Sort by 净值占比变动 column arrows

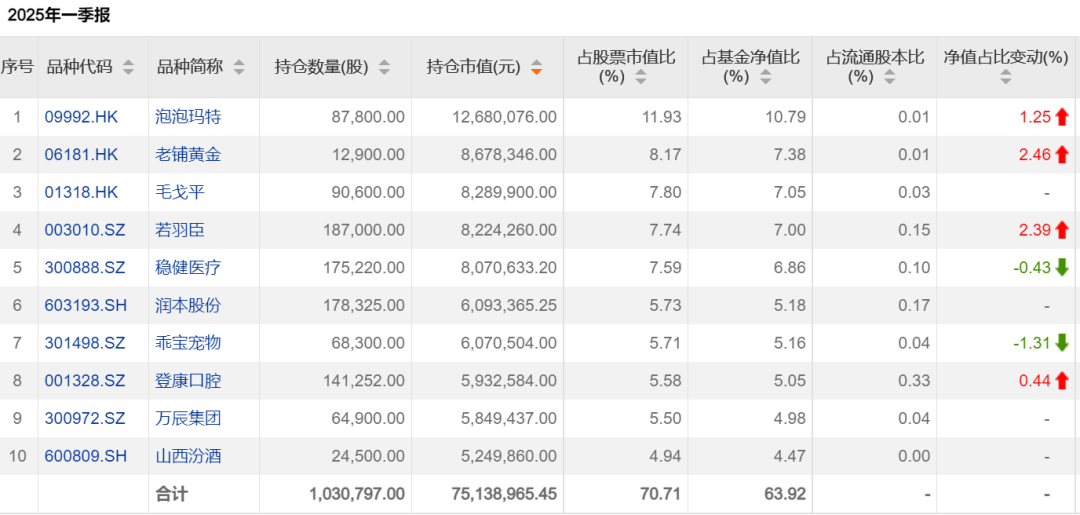pos(1006,78)
